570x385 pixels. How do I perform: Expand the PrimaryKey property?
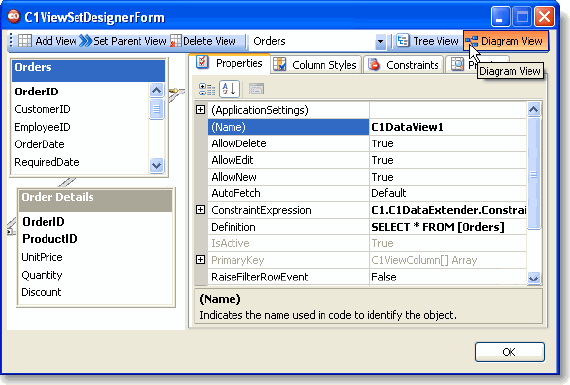click(200, 260)
